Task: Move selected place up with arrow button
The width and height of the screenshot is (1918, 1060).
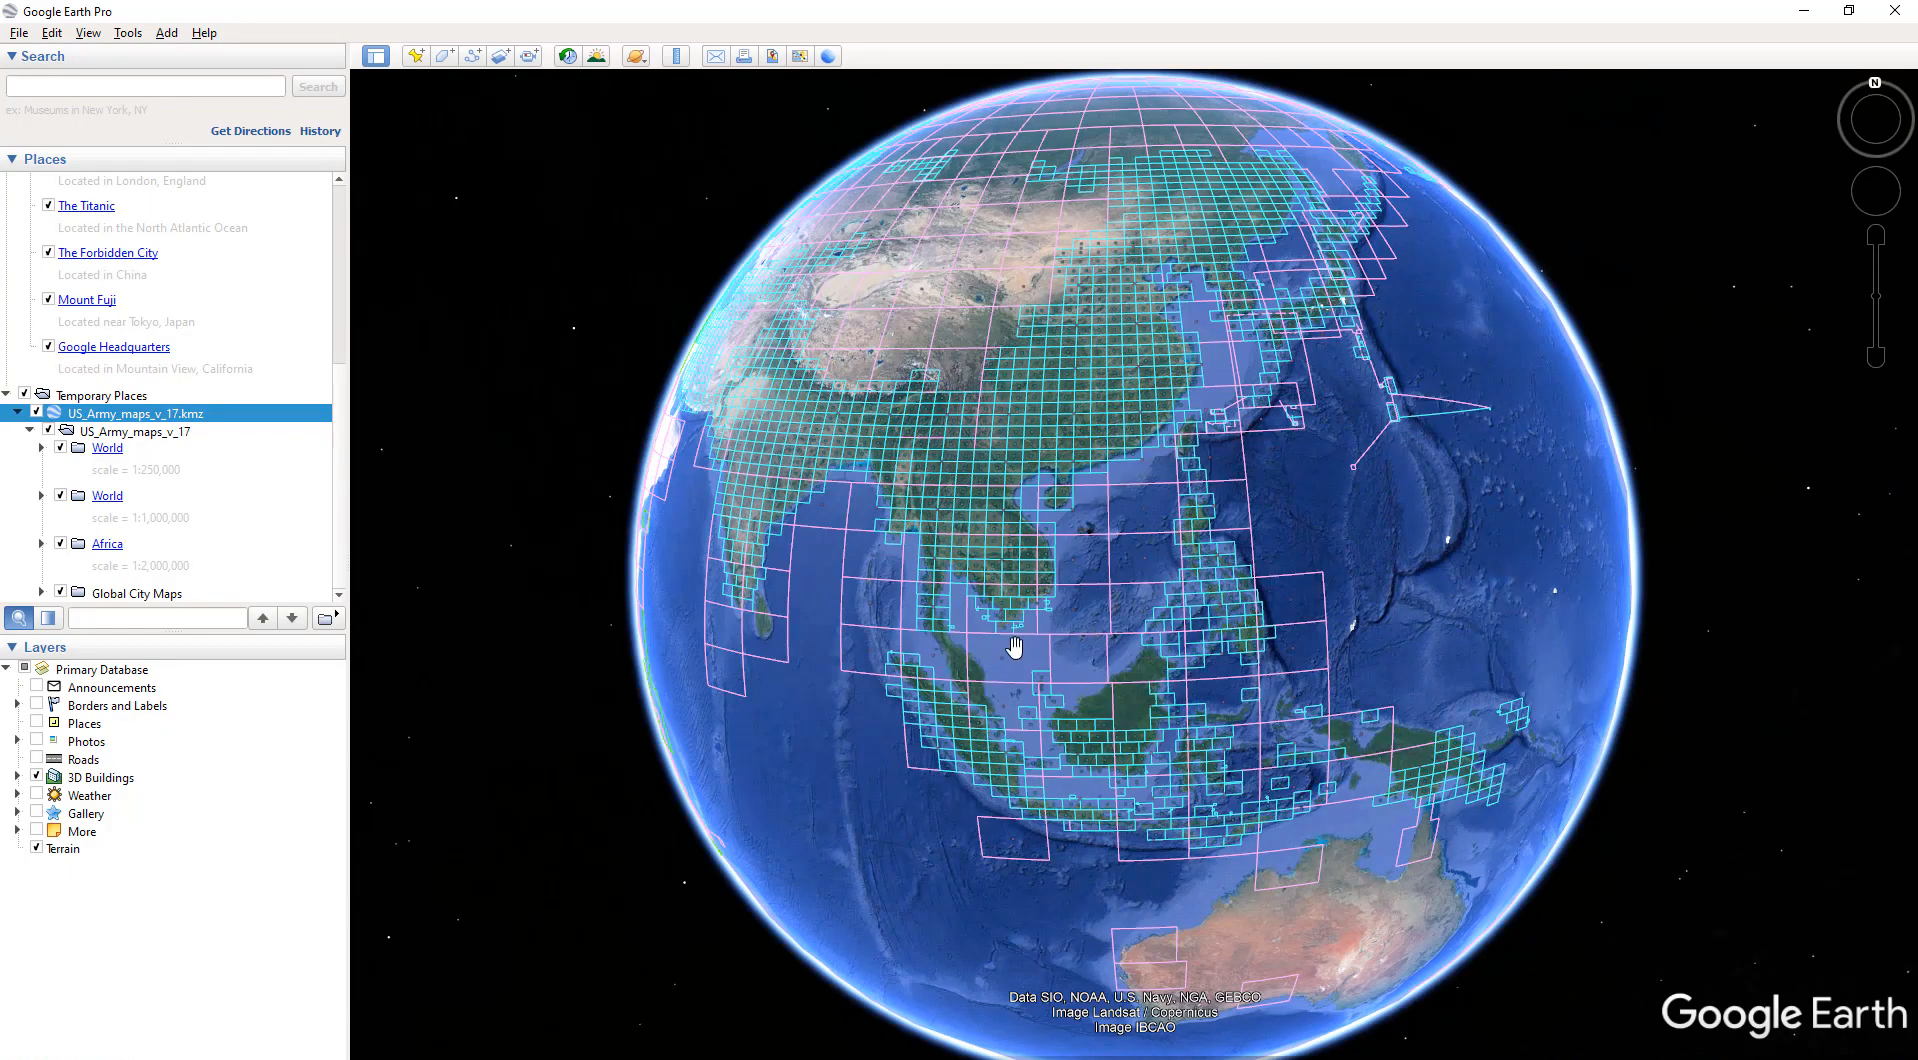Action: [263, 618]
